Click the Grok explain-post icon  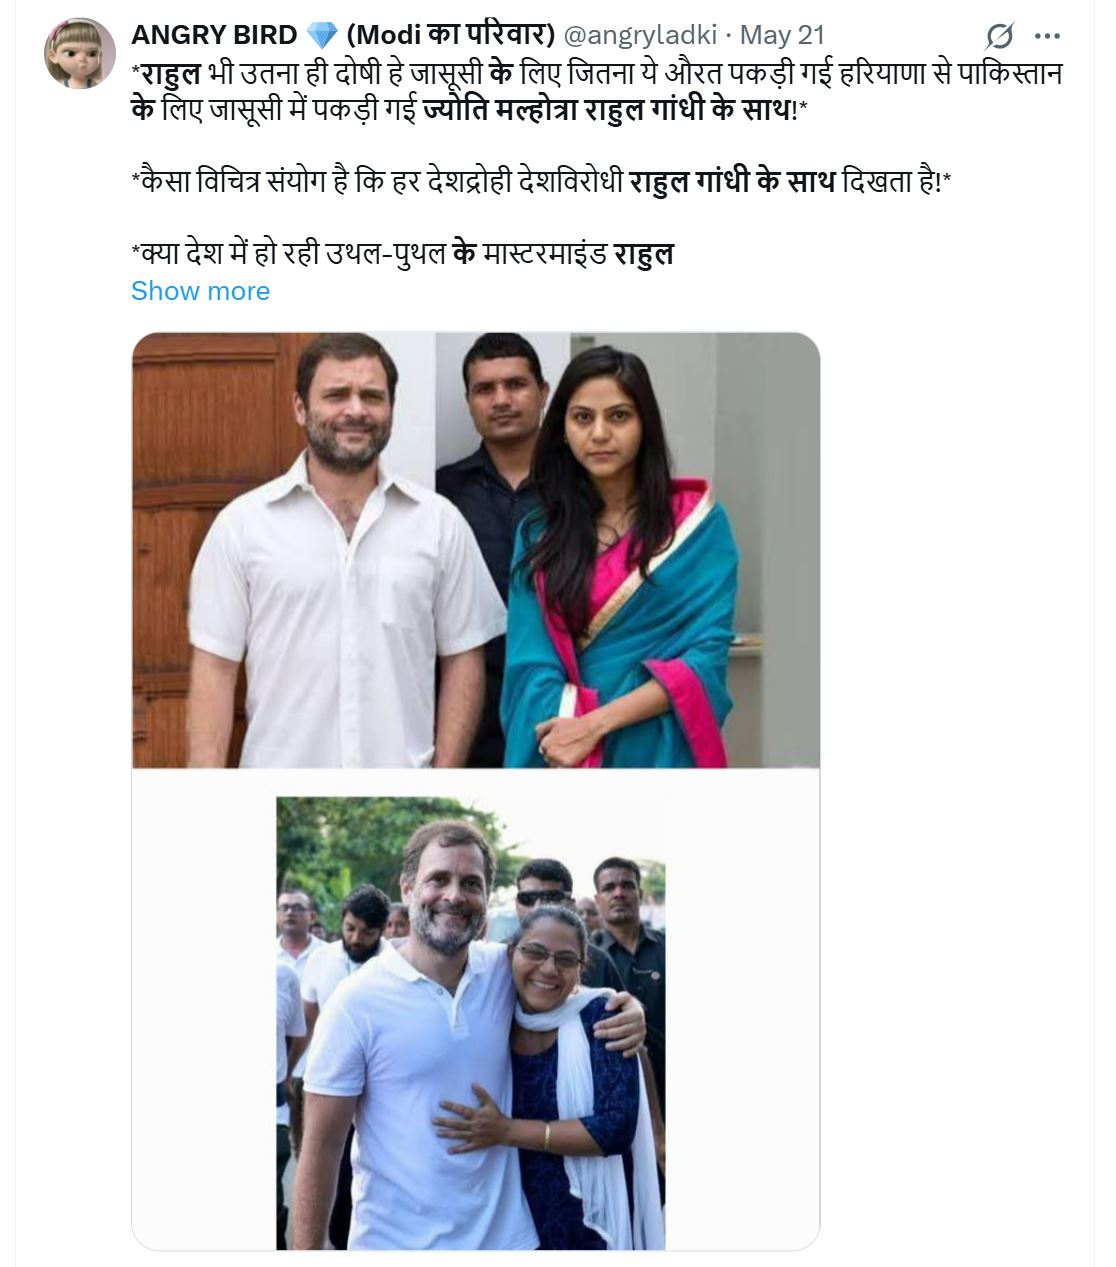click(x=998, y=37)
